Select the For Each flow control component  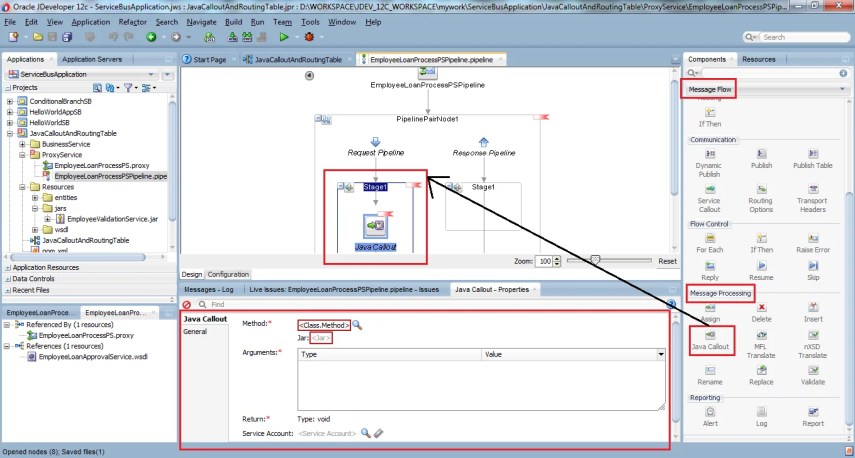coord(709,244)
